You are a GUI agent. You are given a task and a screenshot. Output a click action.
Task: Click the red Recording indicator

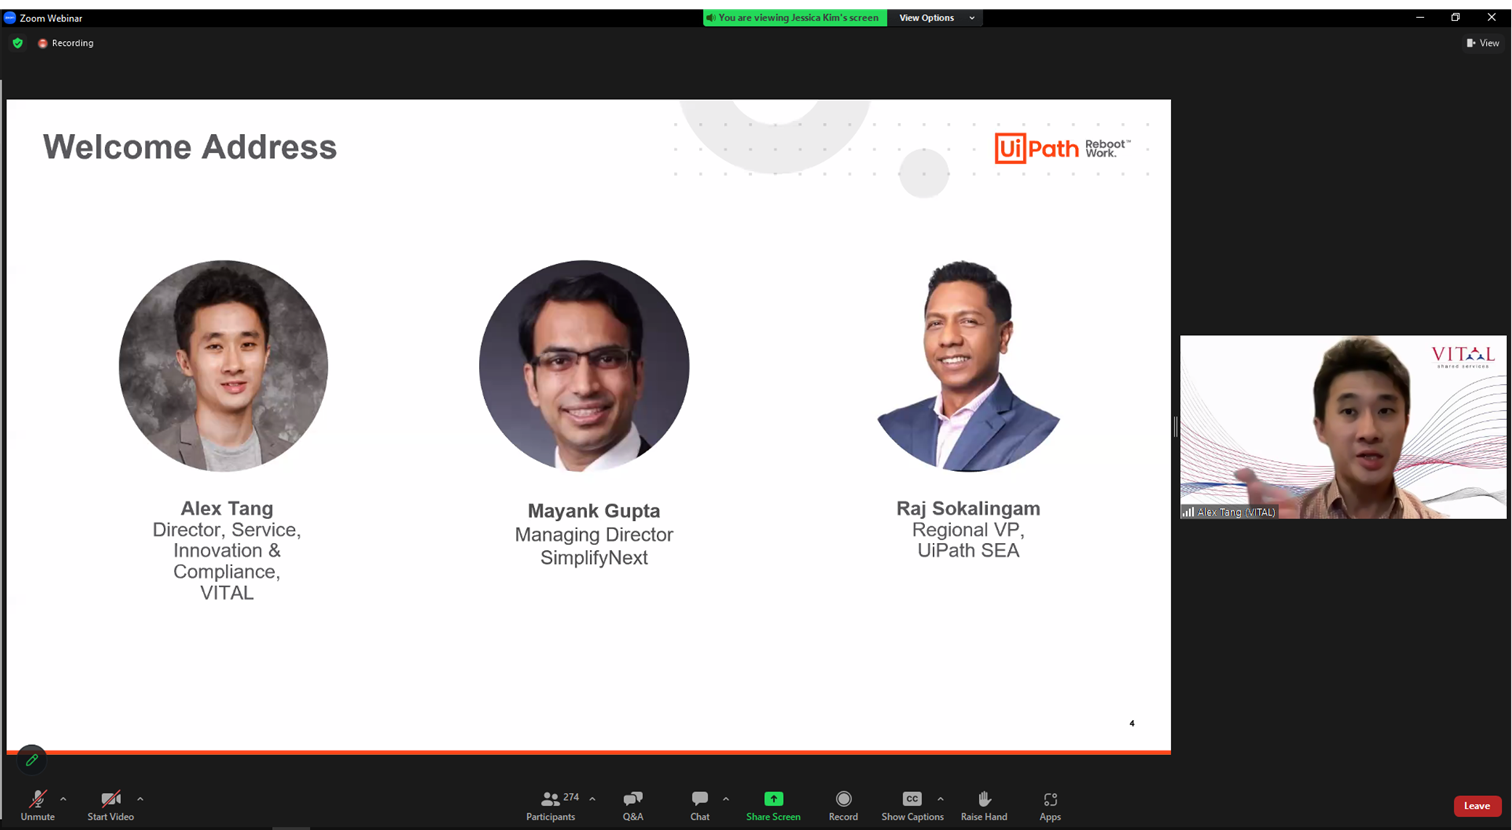coord(66,43)
